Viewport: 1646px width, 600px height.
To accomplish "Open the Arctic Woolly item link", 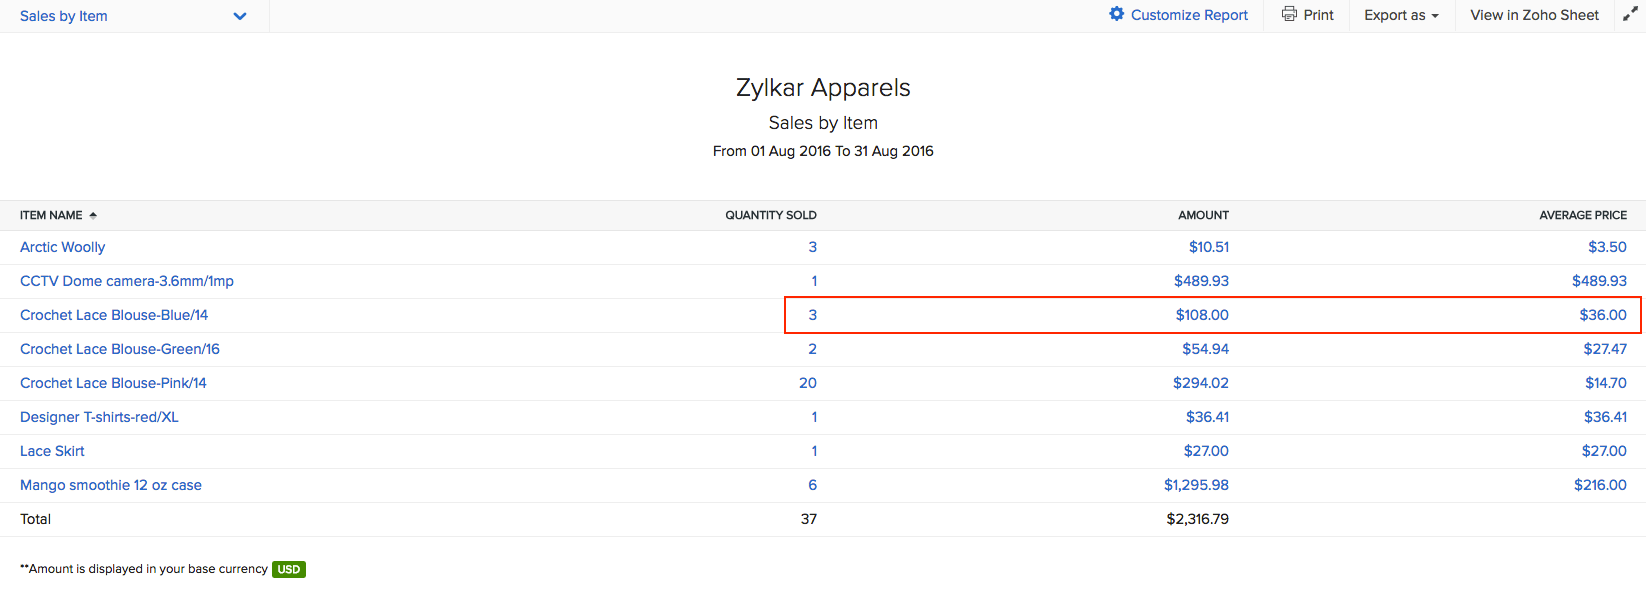I will click(62, 247).
